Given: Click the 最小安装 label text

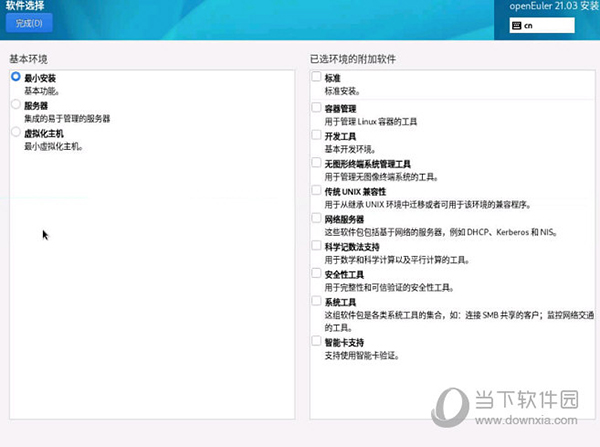Looking at the screenshot, I should coord(40,78).
